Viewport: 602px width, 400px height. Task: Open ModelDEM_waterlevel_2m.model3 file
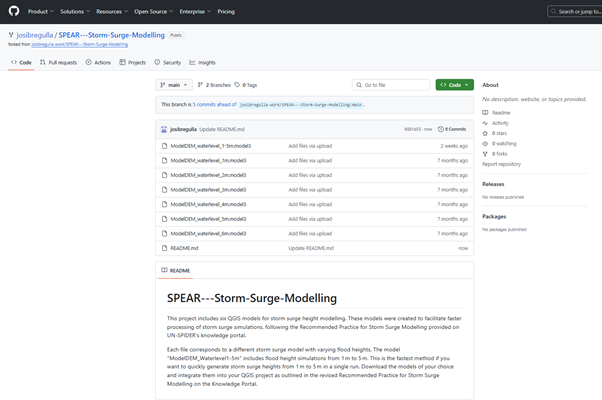click(x=208, y=175)
